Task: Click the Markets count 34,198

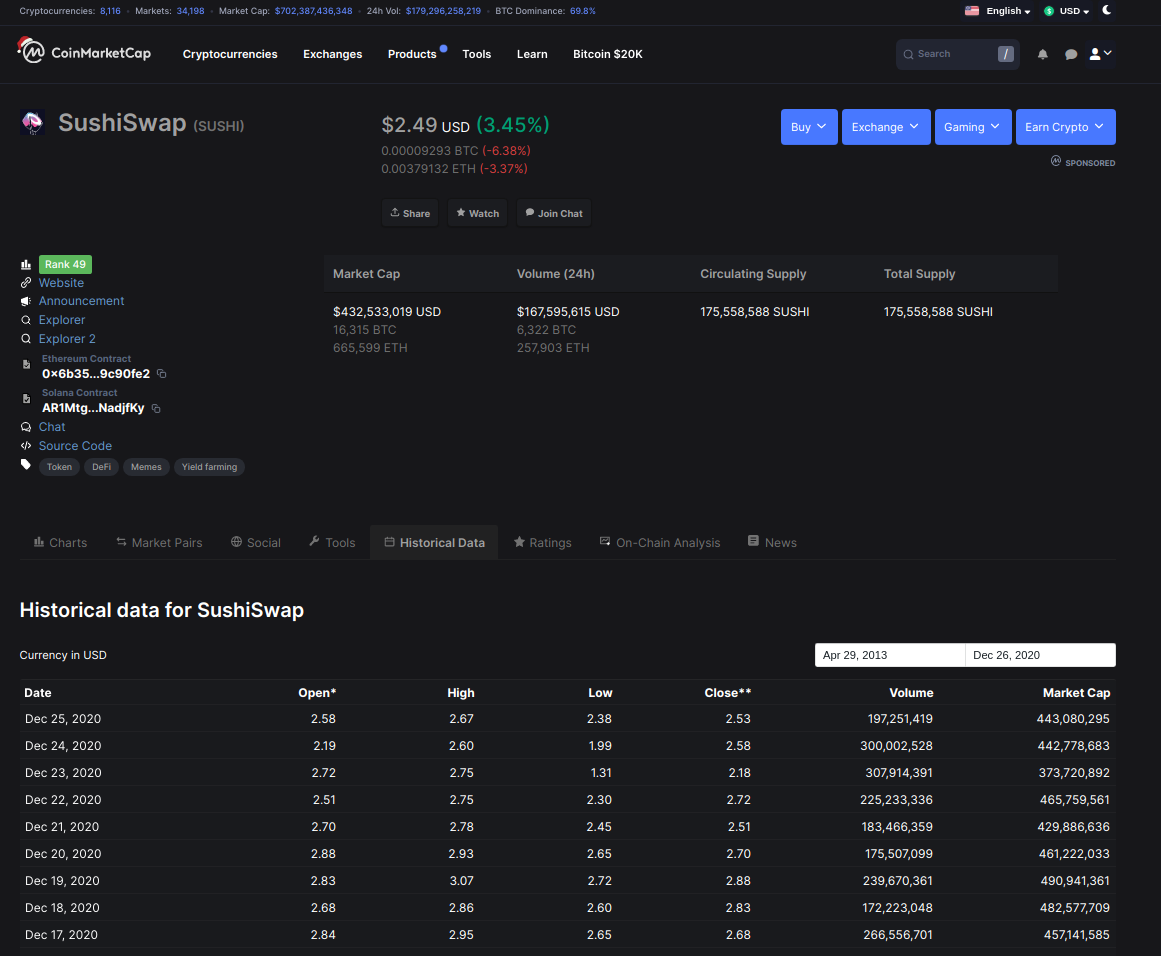Action: pos(190,11)
